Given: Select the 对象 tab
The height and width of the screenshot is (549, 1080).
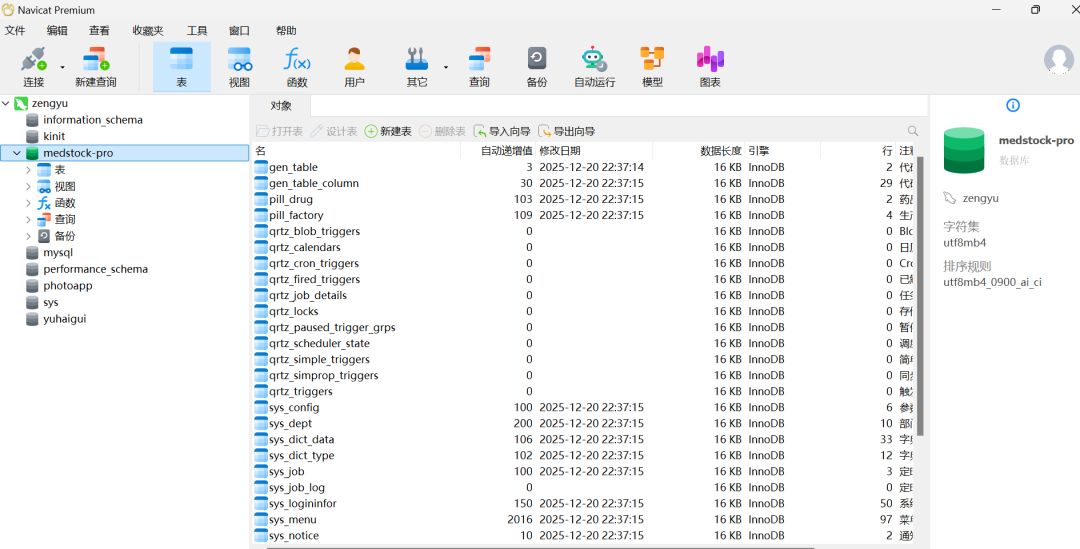Looking at the screenshot, I should [281, 106].
